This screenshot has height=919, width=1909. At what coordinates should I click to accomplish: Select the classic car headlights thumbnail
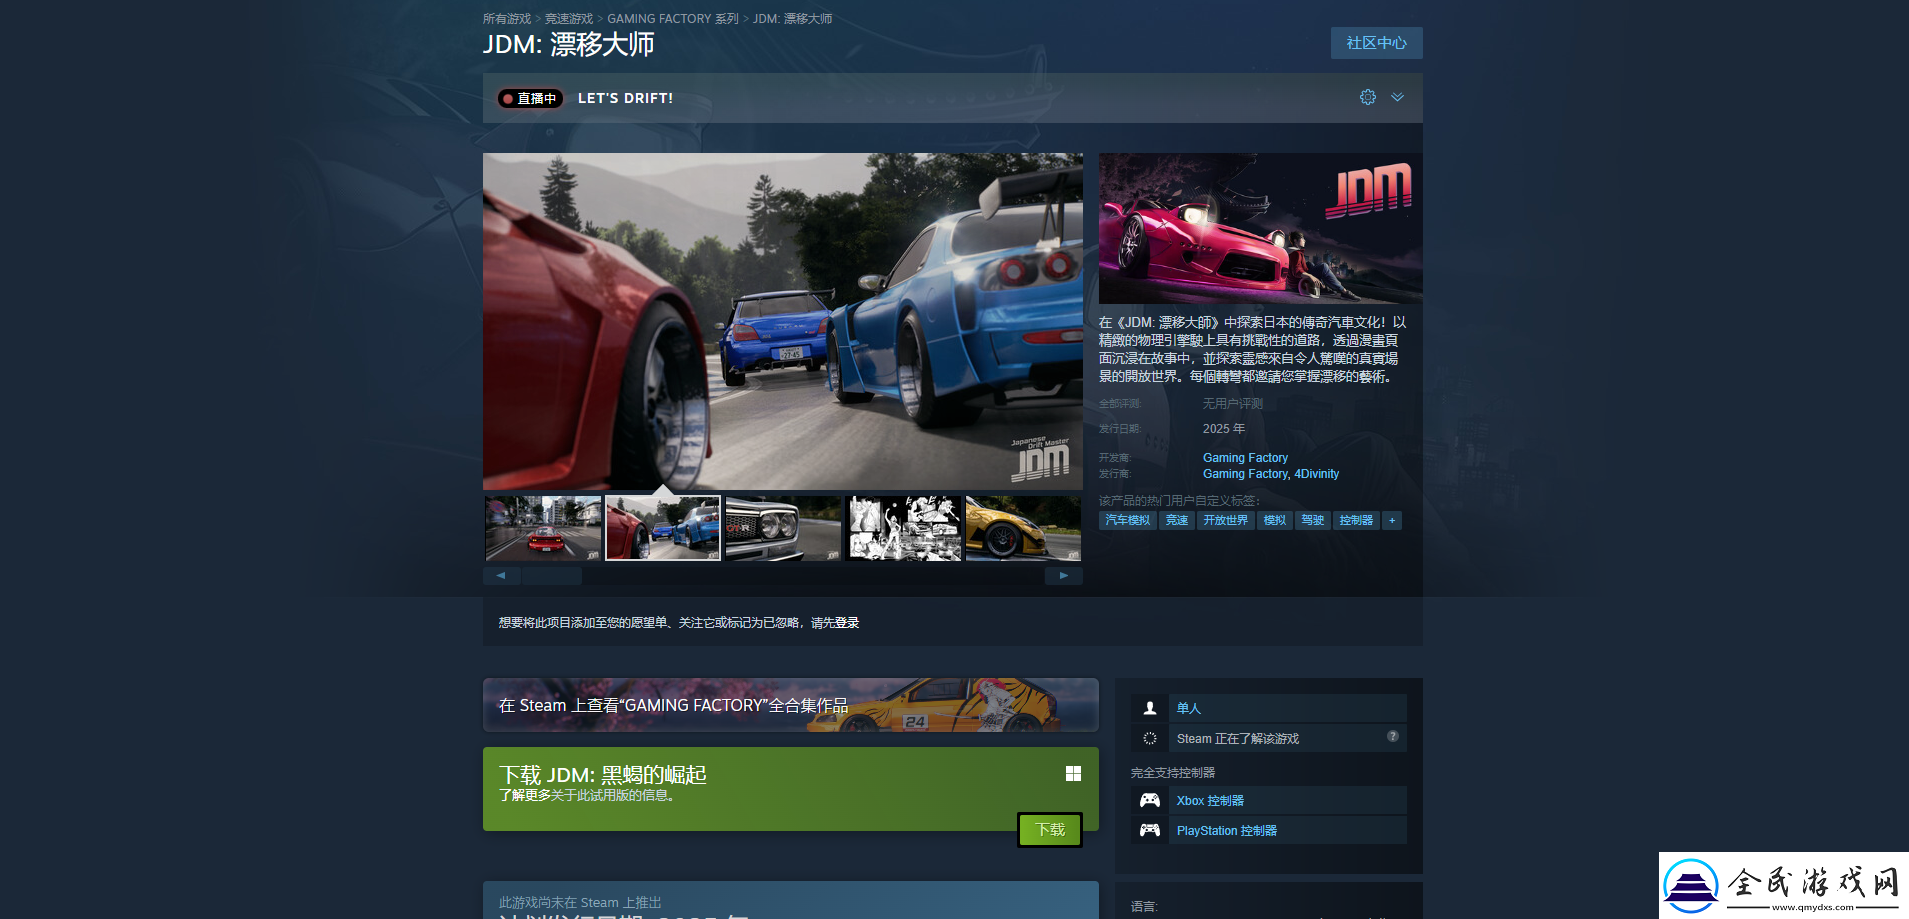[783, 528]
